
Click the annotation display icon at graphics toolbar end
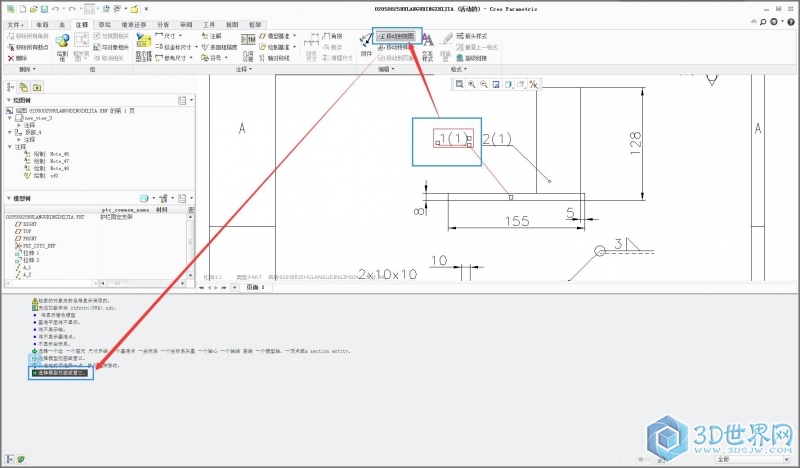point(534,84)
